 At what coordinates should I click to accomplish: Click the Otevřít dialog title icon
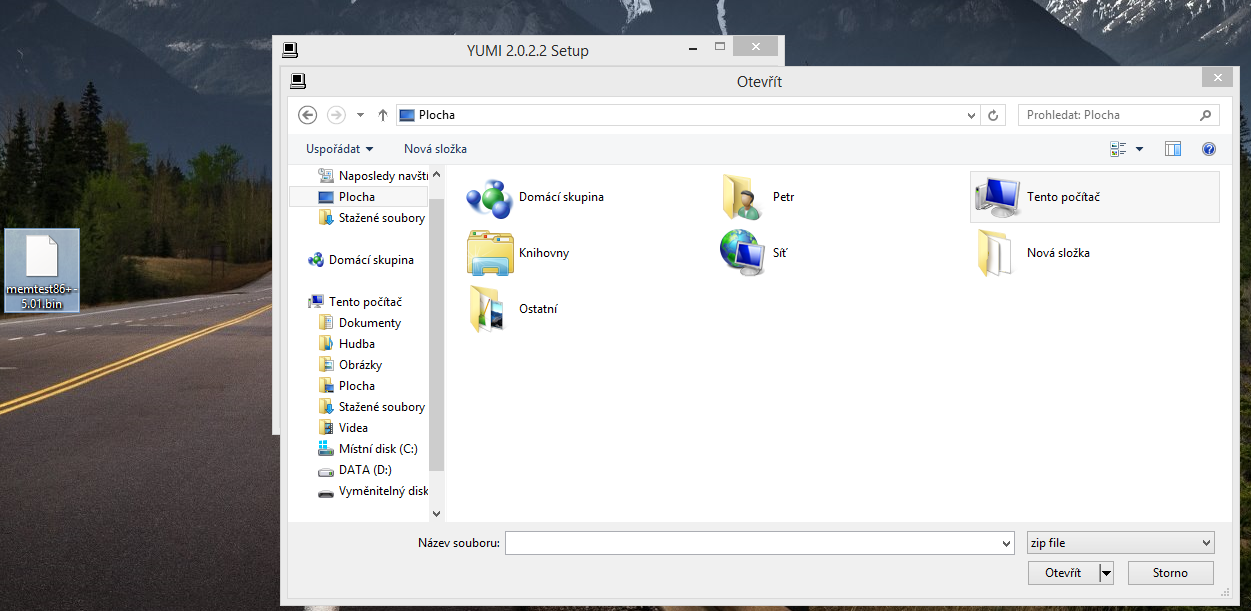click(x=297, y=81)
